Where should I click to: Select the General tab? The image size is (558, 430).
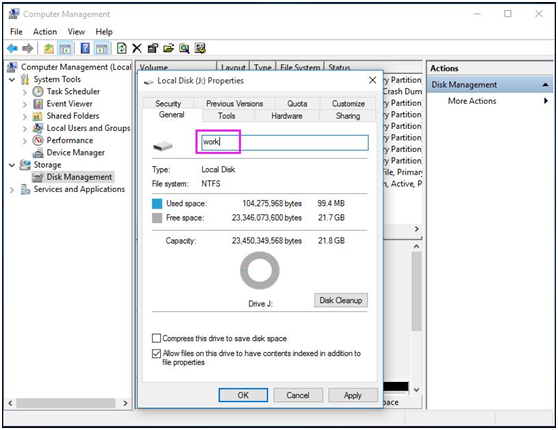[x=172, y=115]
